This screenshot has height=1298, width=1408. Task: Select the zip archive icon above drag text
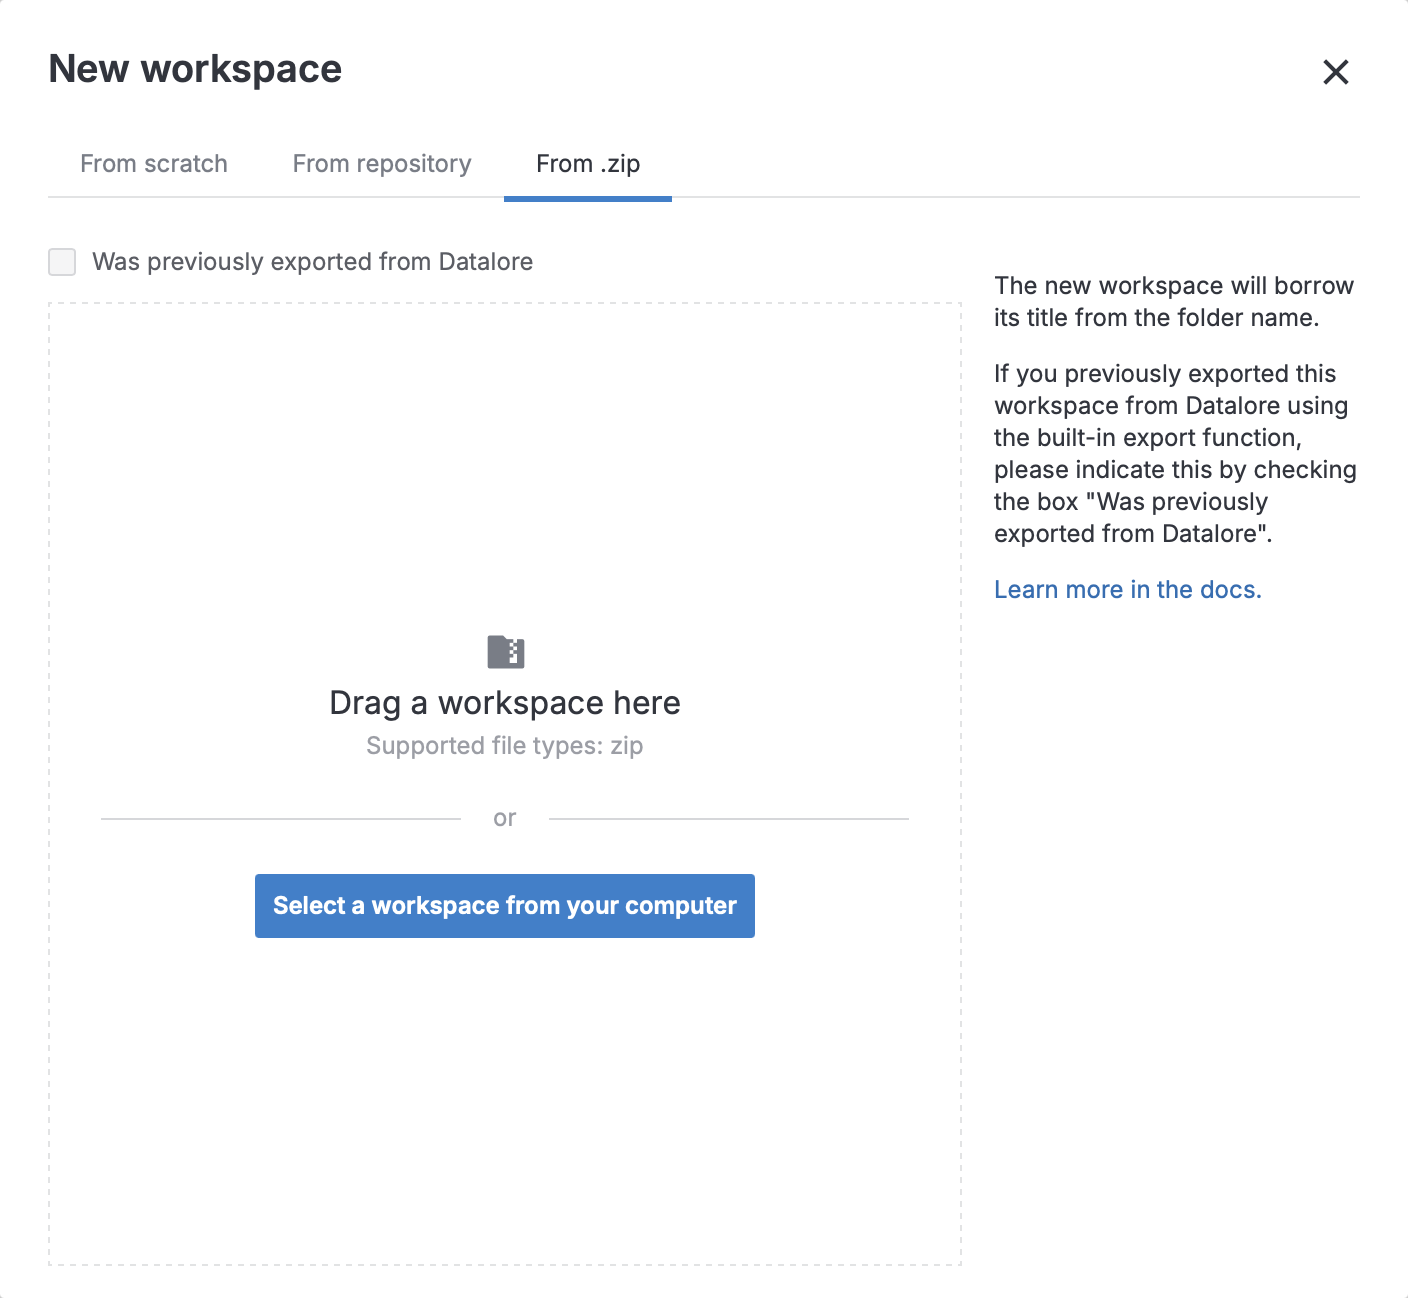[x=504, y=650]
